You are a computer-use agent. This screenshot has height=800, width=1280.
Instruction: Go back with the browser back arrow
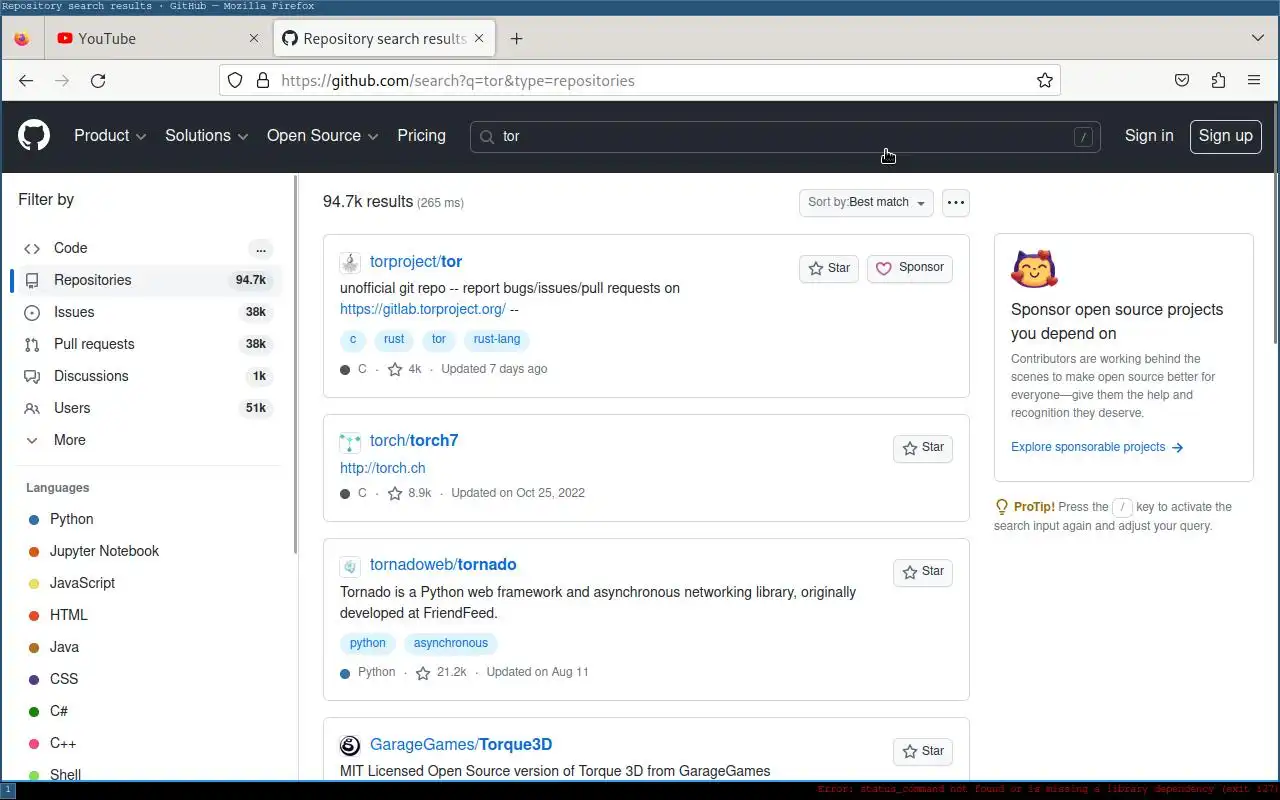[x=26, y=81]
